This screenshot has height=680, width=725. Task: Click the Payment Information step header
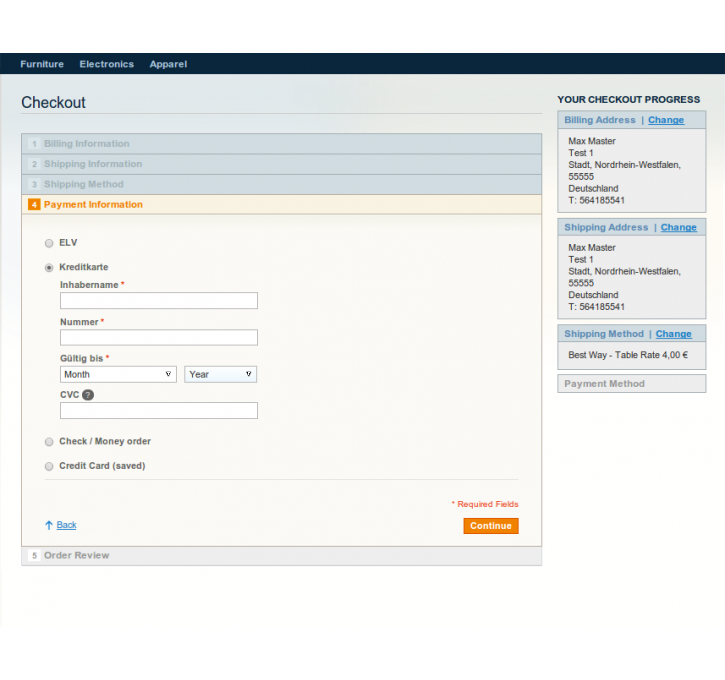(x=282, y=204)
